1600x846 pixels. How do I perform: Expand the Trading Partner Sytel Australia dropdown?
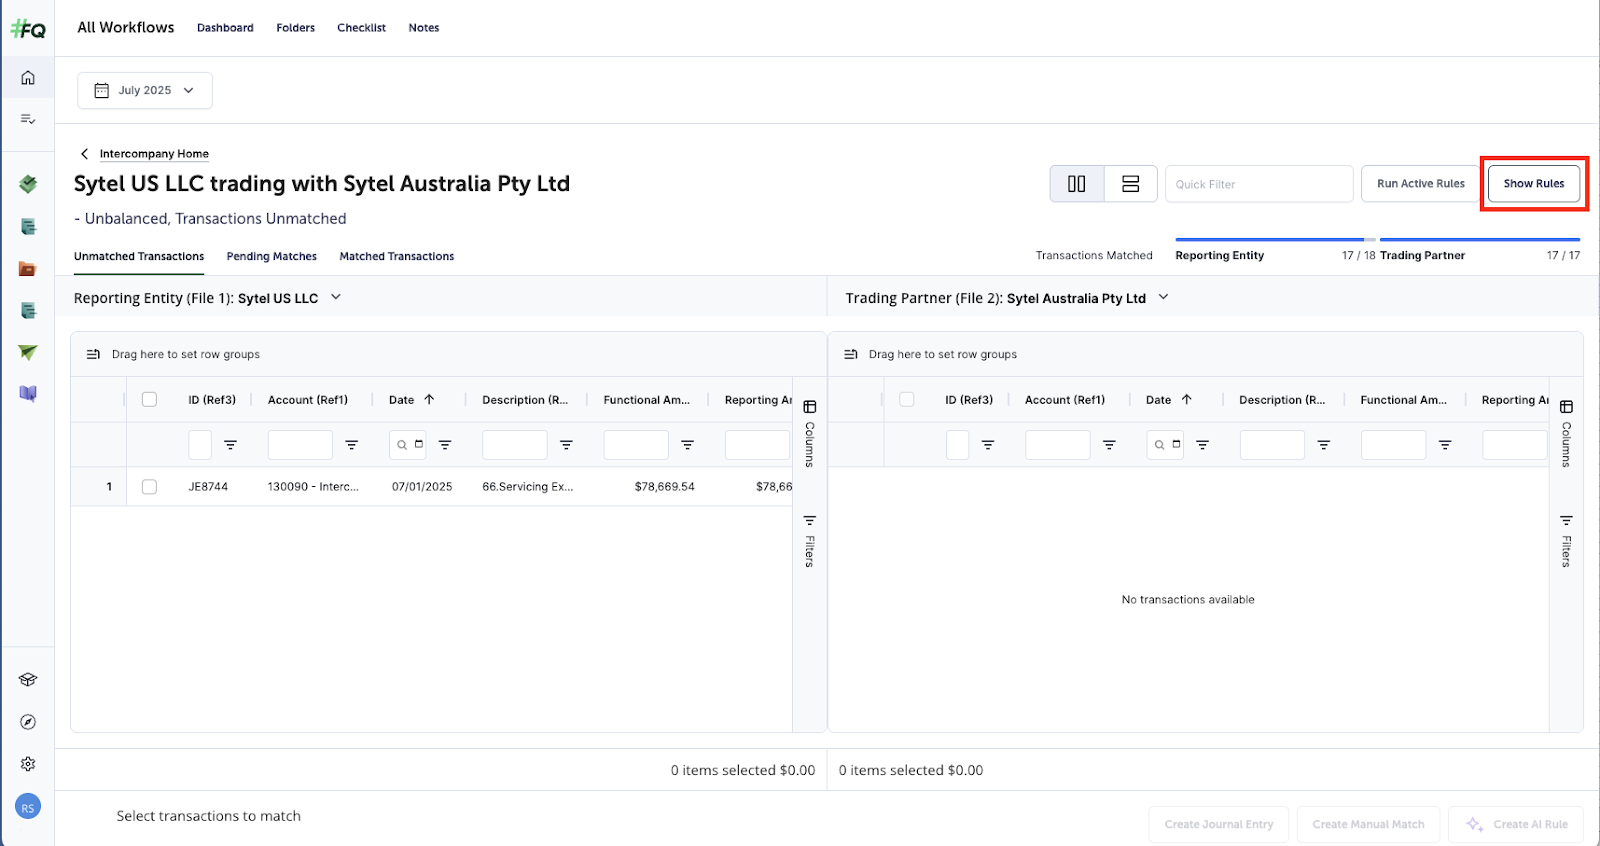(1163, 297)
